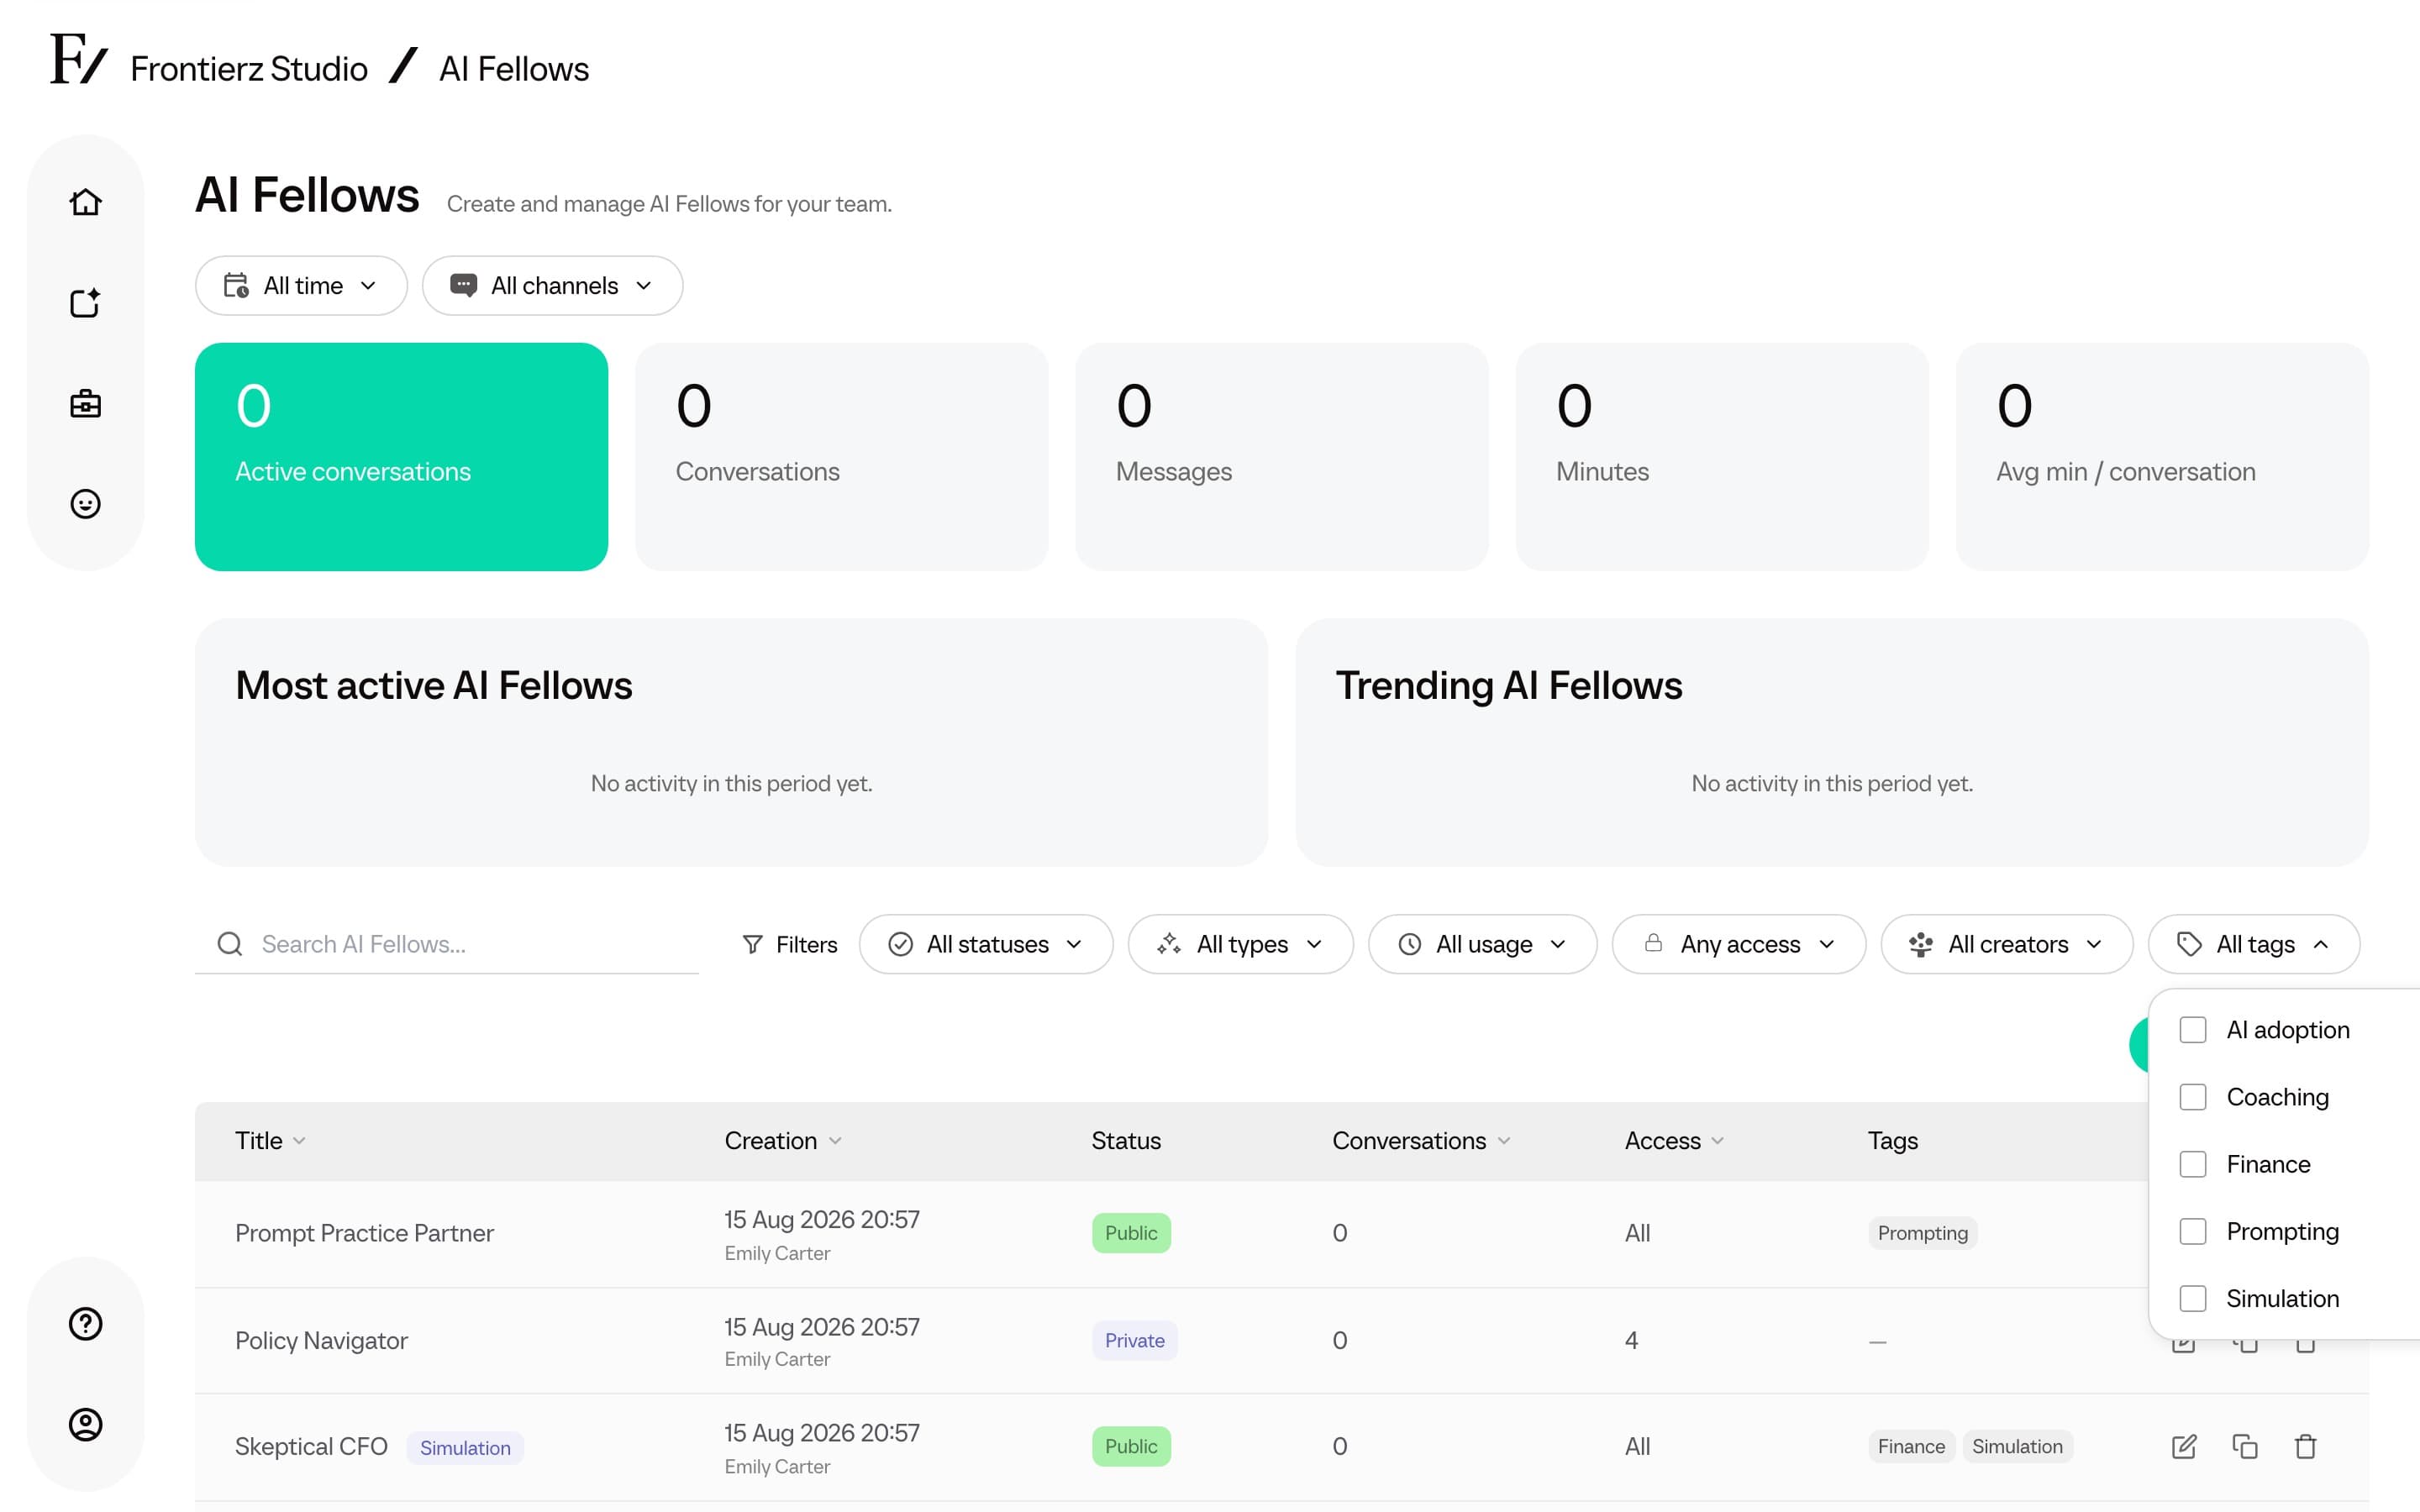
Task: Click the checkmark icon in All statuses
Action: coord(900,944)
